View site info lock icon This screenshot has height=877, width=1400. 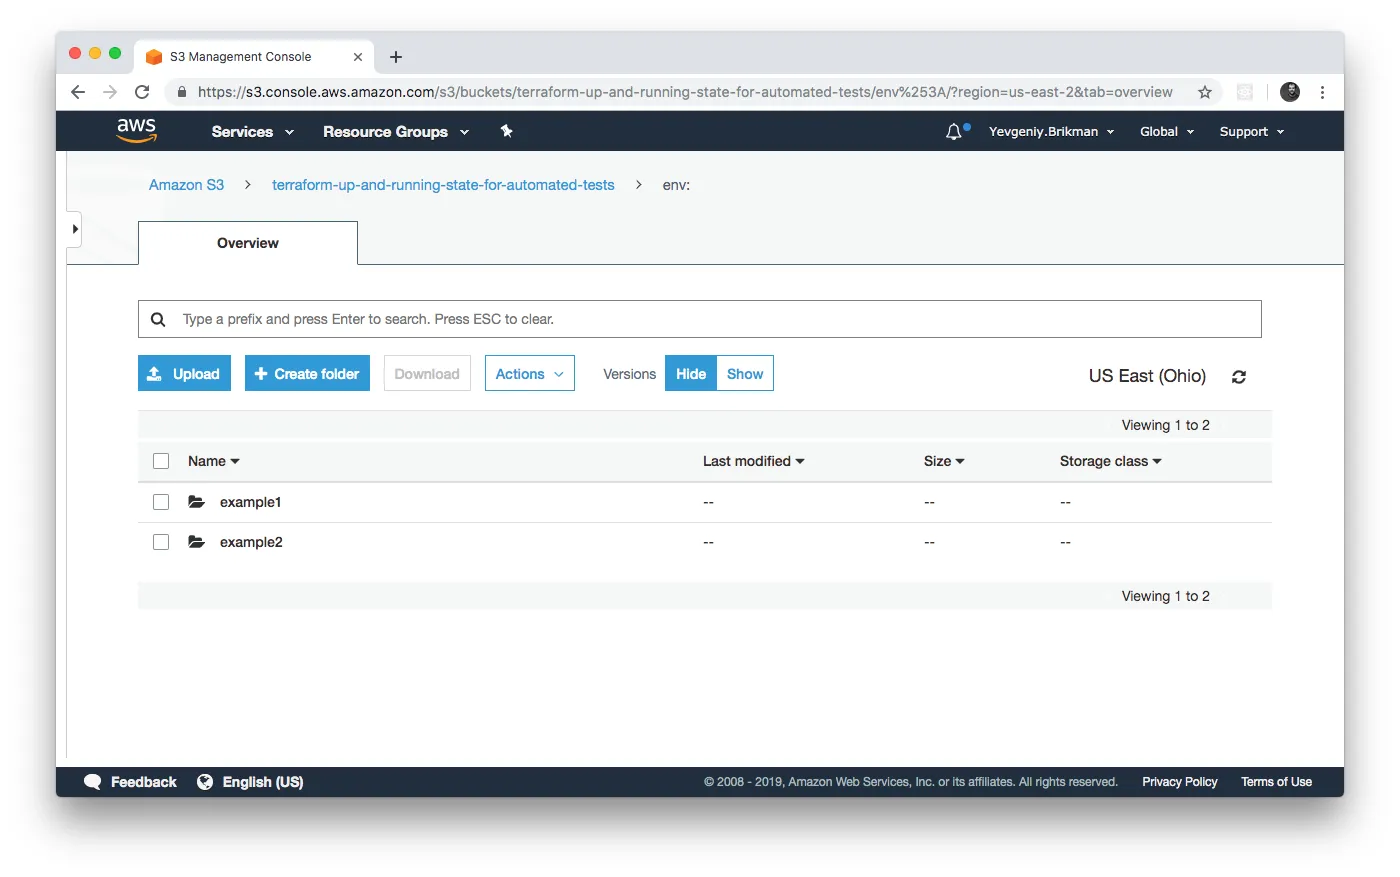click(x=181, y=92)
